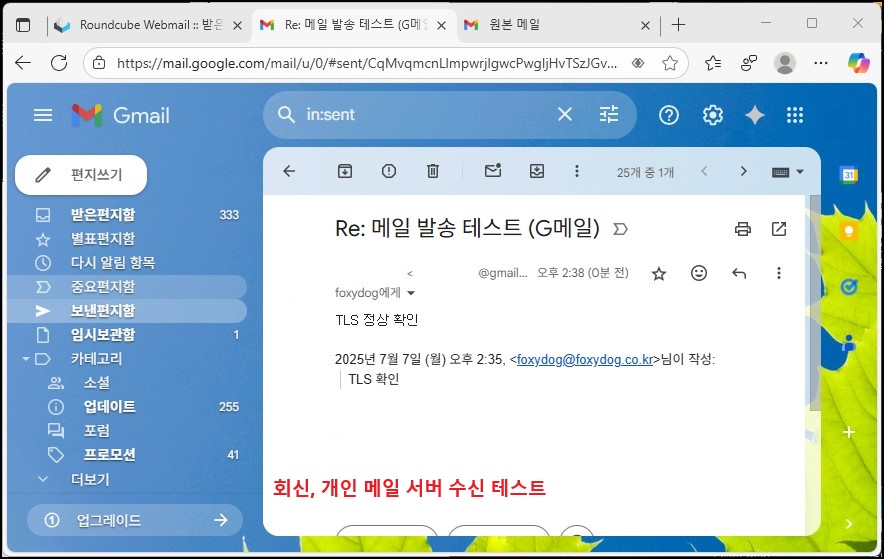Go to newer conversation arrow
The height and width of the screenshot is (559, 884).
click(x=704, y=171)
